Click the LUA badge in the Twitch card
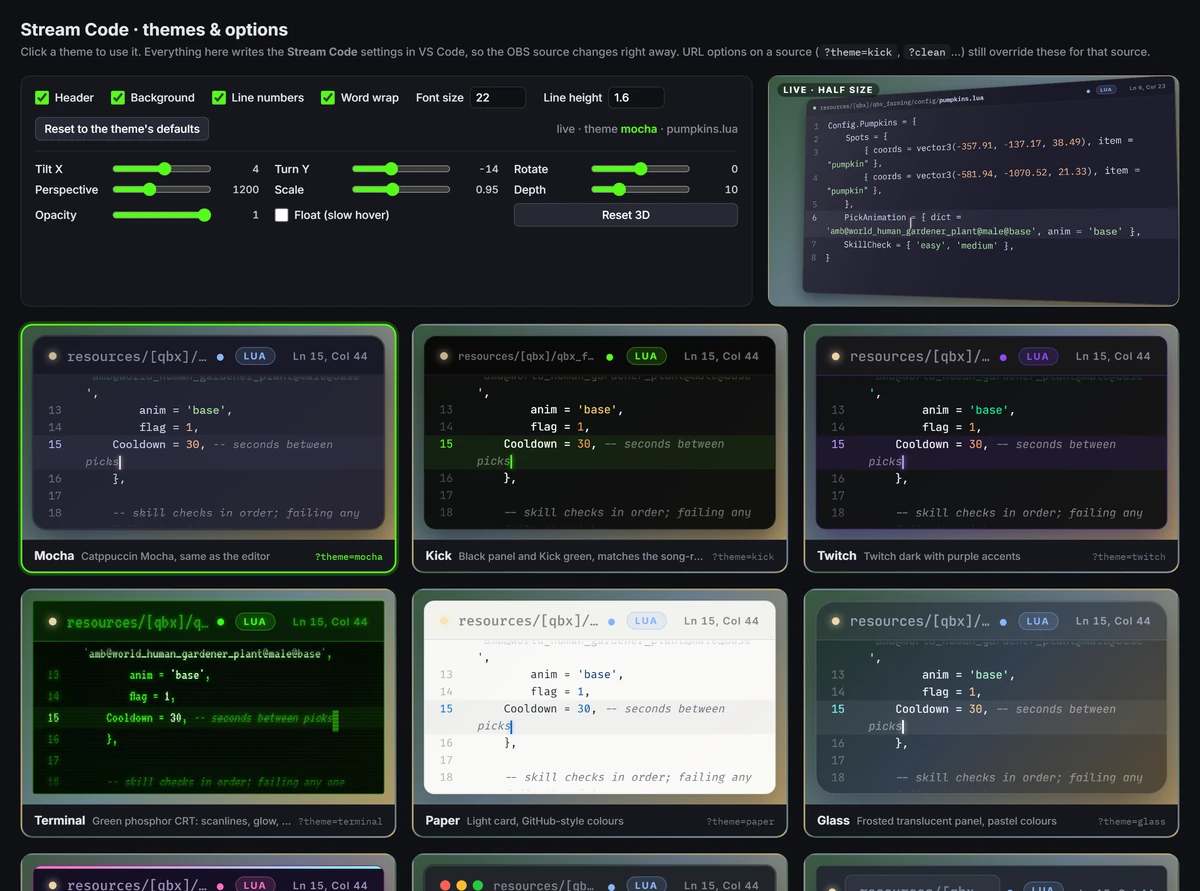This screenshot has width=1200, height=891. click(x=1038, y=356)
